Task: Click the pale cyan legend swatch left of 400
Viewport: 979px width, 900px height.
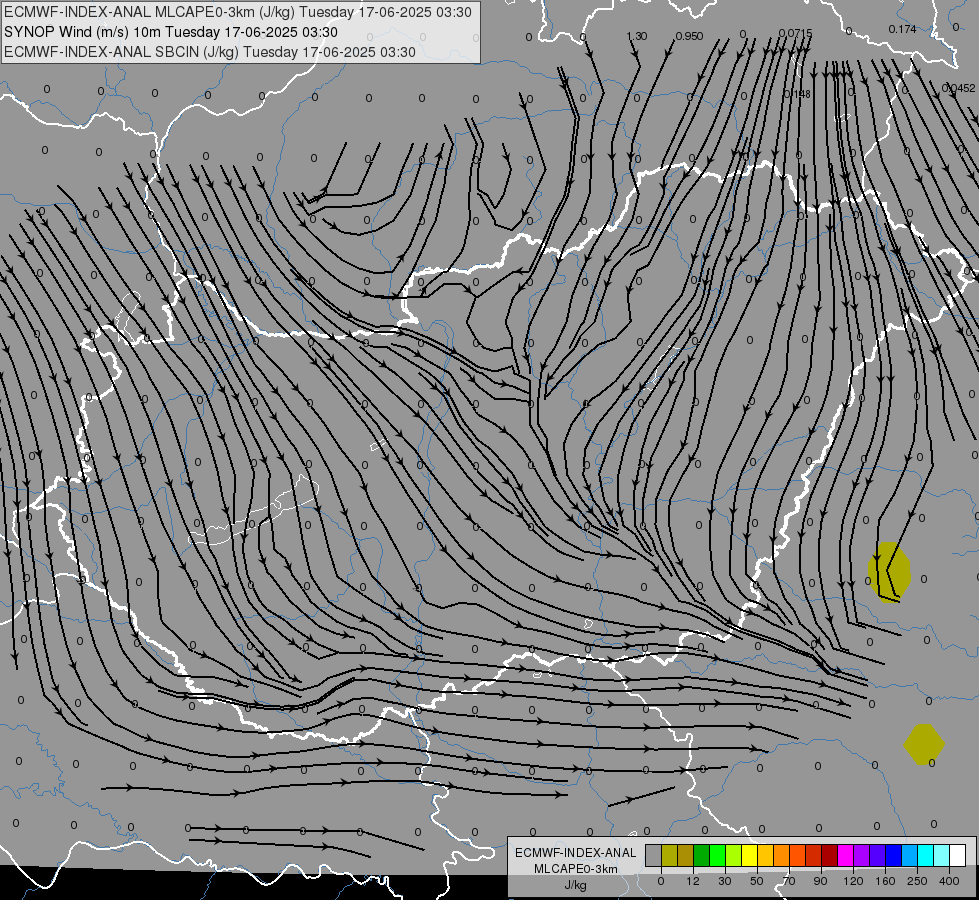Action: click(942, 855)
